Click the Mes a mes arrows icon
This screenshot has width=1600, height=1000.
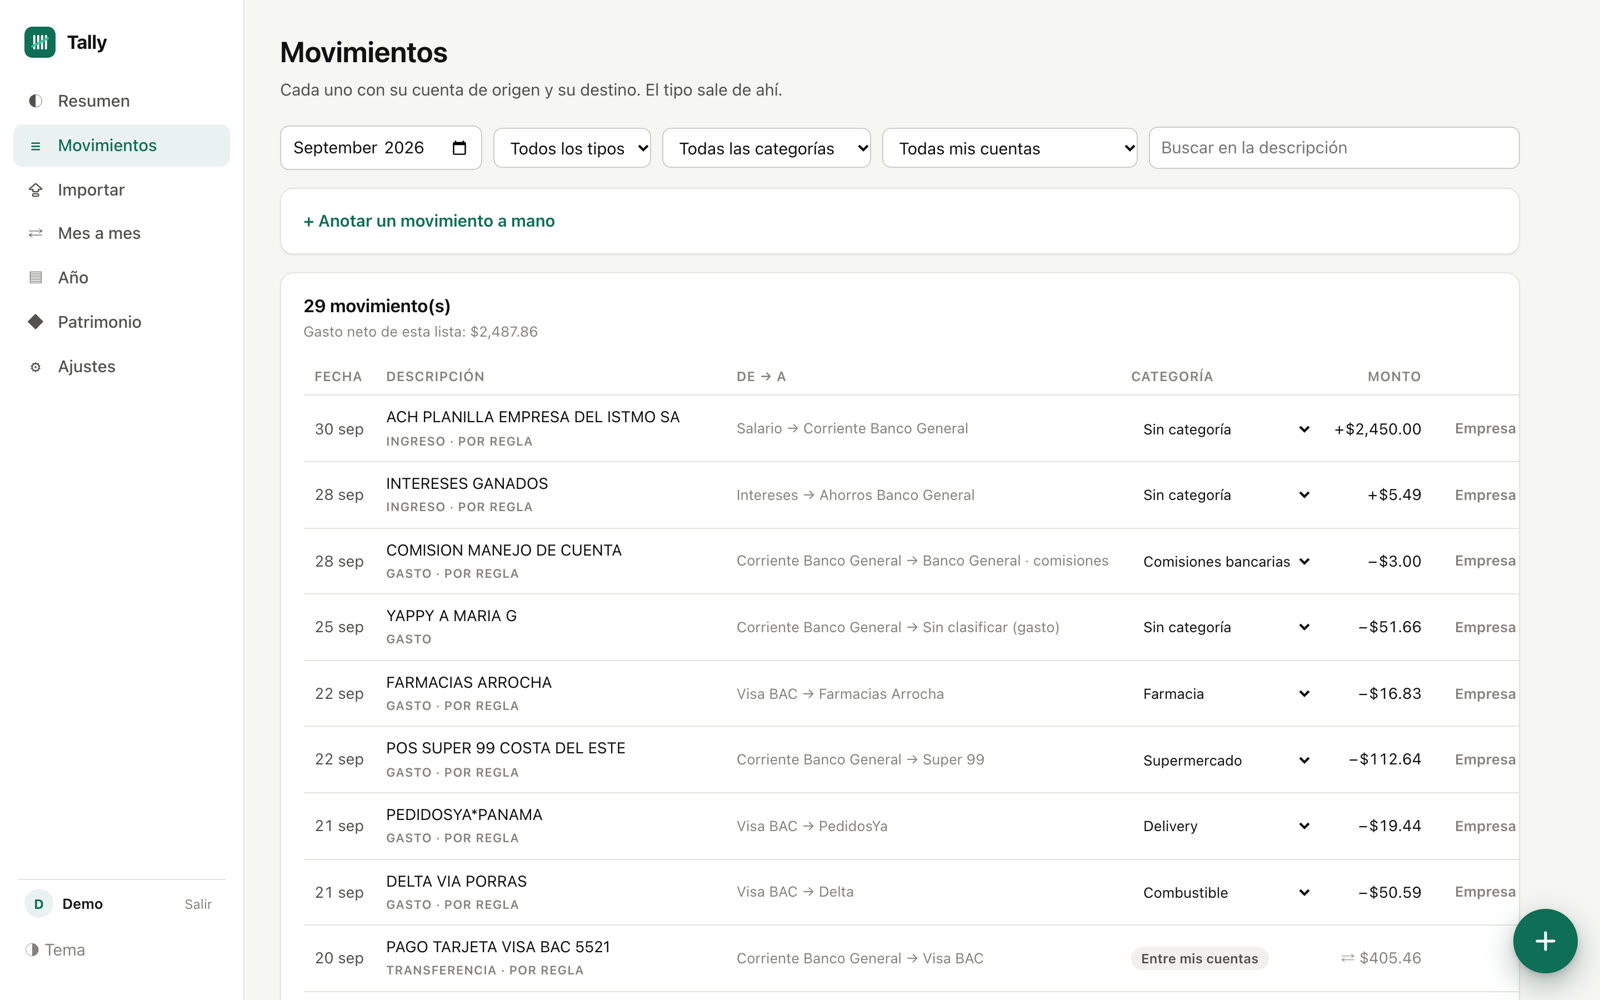point(36,233)
